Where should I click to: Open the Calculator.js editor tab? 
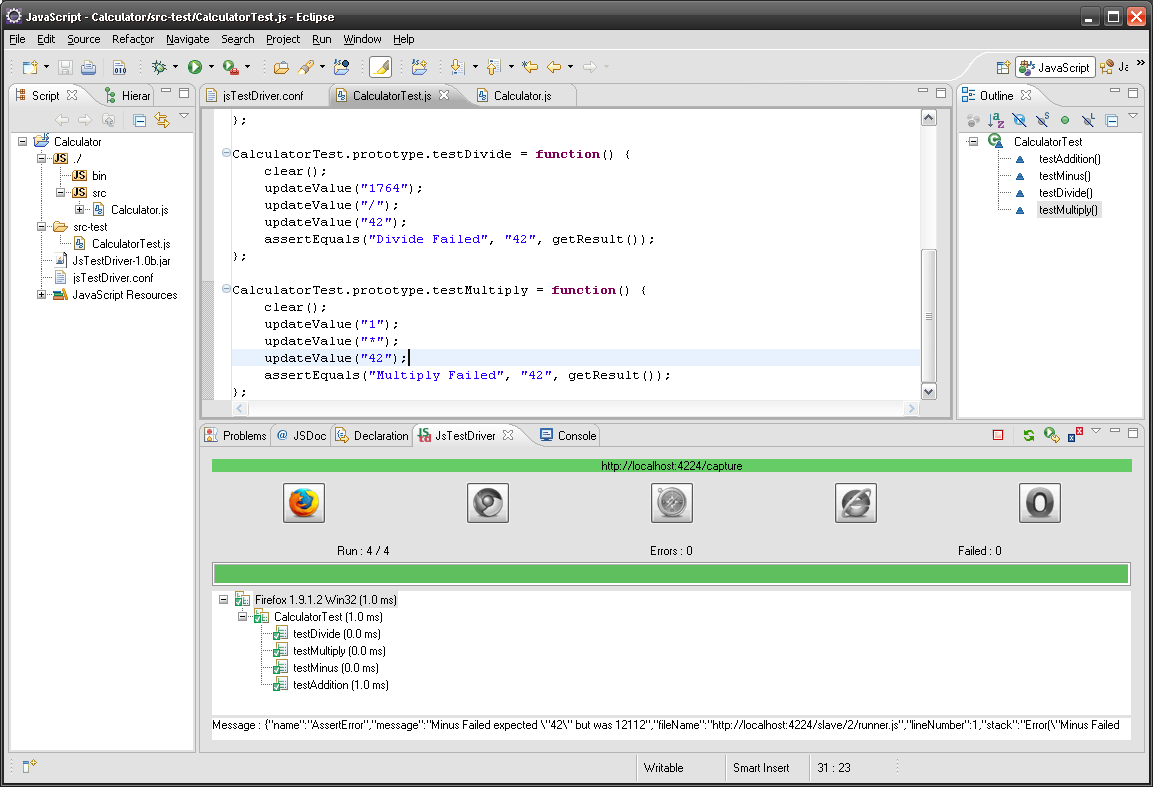(521, 96)
